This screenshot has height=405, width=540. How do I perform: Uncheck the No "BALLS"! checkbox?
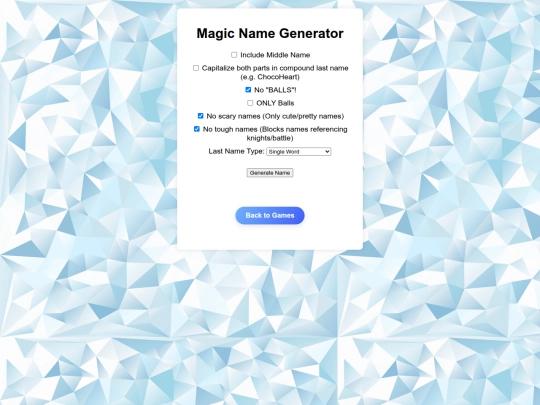[248, 90]
